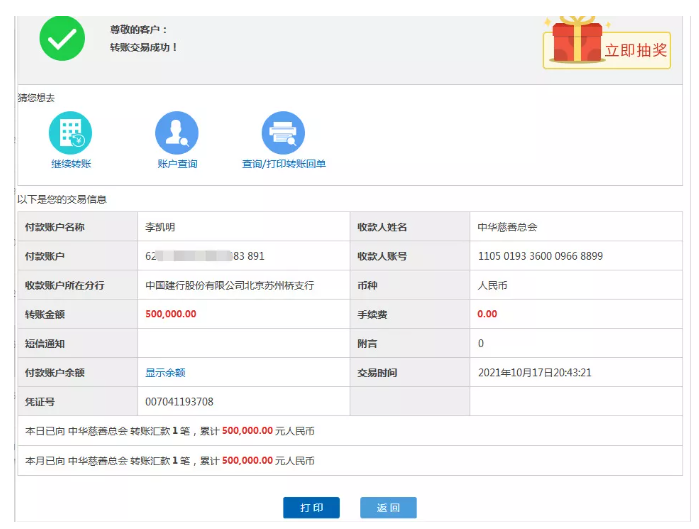Click the 打印 button
This screenshot has width=699, height=529.
[311, 508]
